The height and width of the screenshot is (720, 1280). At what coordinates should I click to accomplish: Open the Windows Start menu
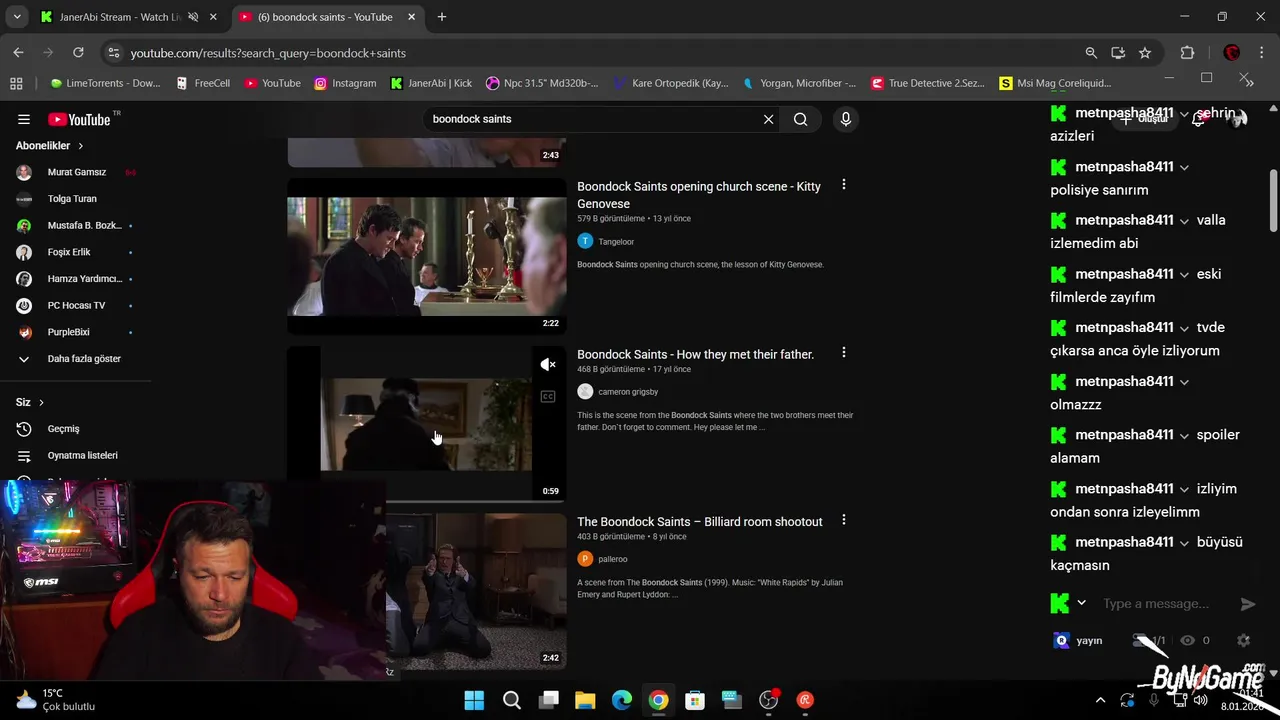tap(474, 700)
